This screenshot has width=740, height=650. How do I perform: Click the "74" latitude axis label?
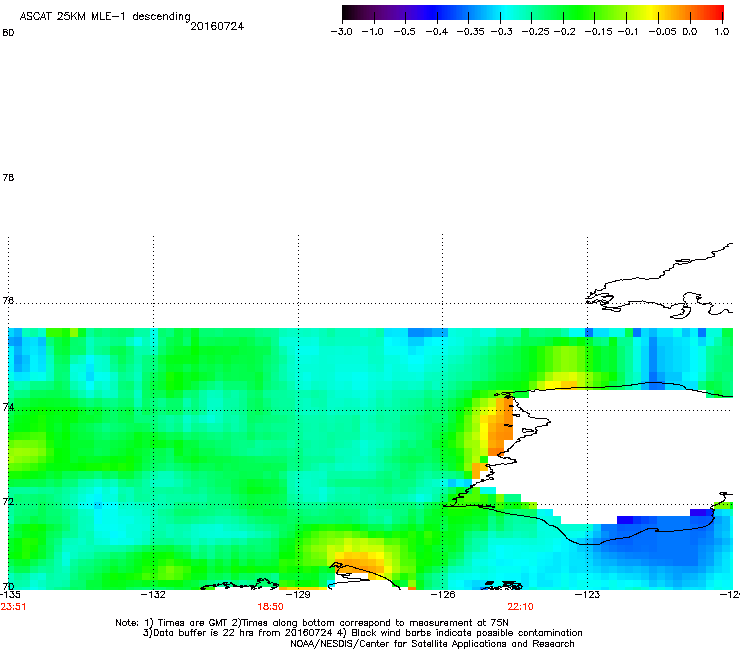[8, 407]
